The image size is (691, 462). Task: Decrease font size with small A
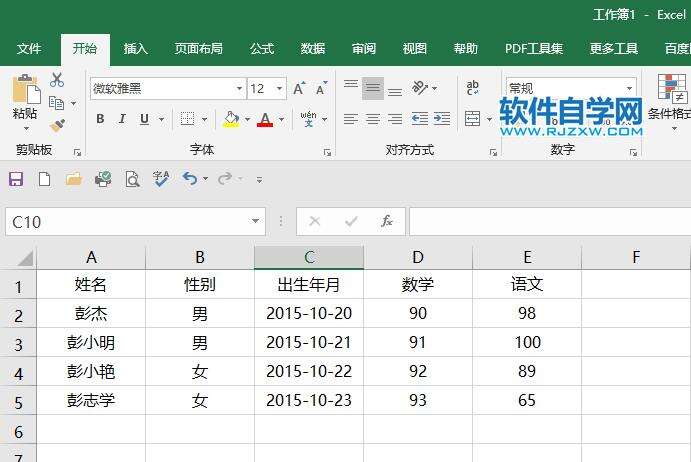click(321, 89)
